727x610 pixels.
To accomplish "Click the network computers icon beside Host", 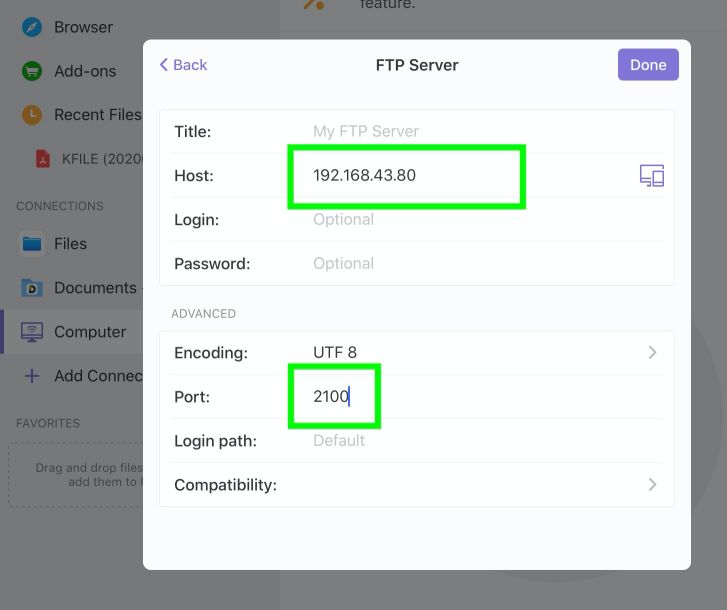I will (x=652, y=176).
